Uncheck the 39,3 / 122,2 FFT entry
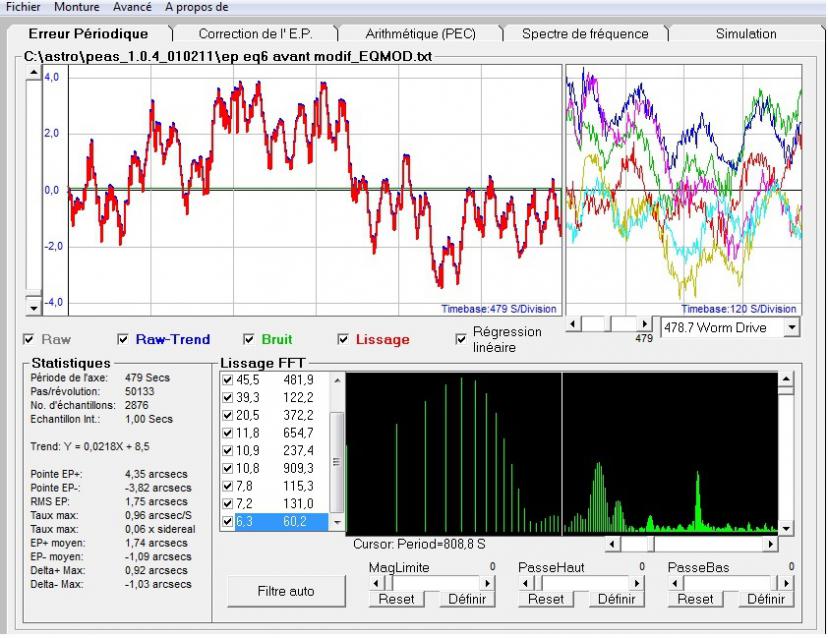Viewport: 828px width, 638px height. click(228, 398)
